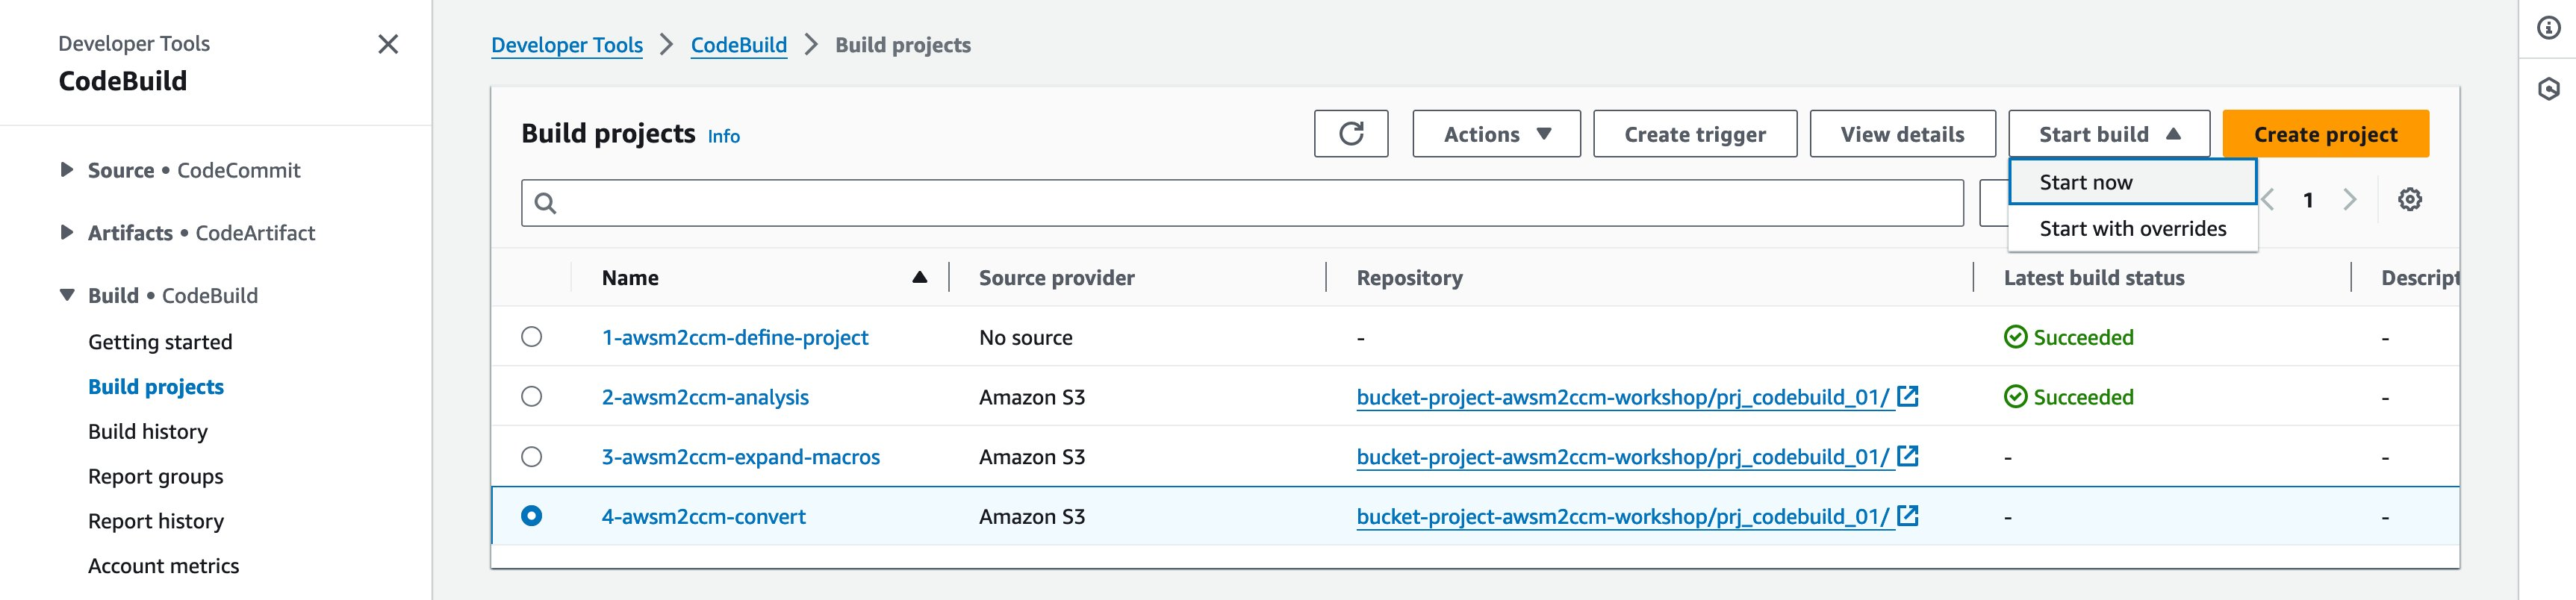Click the refresh icon button

pos(1350,134)
